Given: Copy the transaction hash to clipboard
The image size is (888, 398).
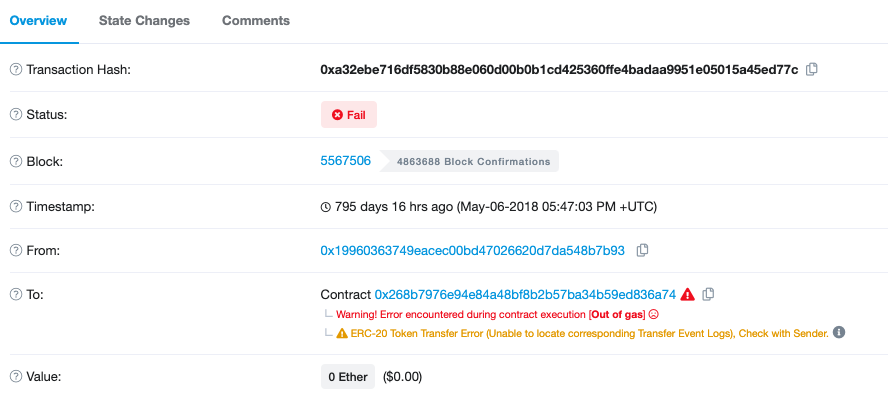Looking at the screenshot, I should coord(812,70).
